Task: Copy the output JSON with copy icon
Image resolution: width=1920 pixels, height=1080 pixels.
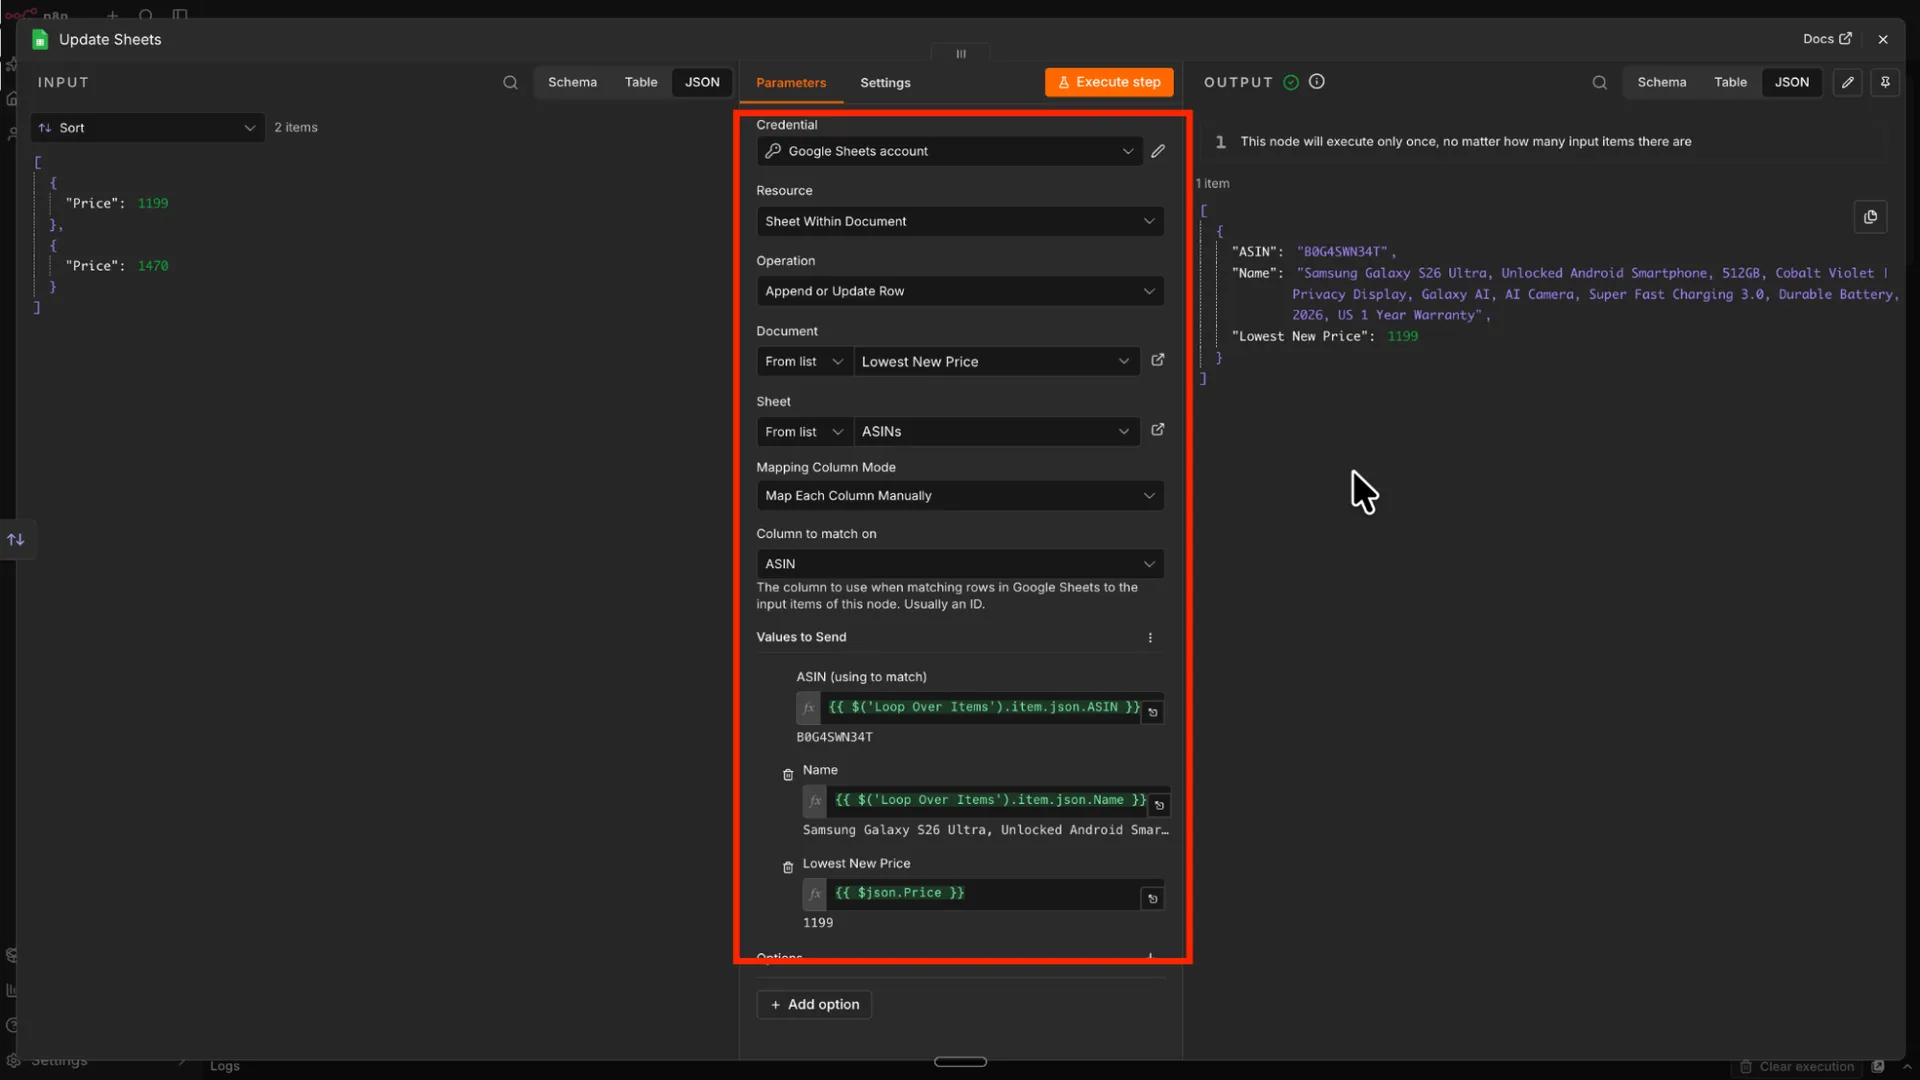Action: pyautogui.click(x=1870, y=217)
